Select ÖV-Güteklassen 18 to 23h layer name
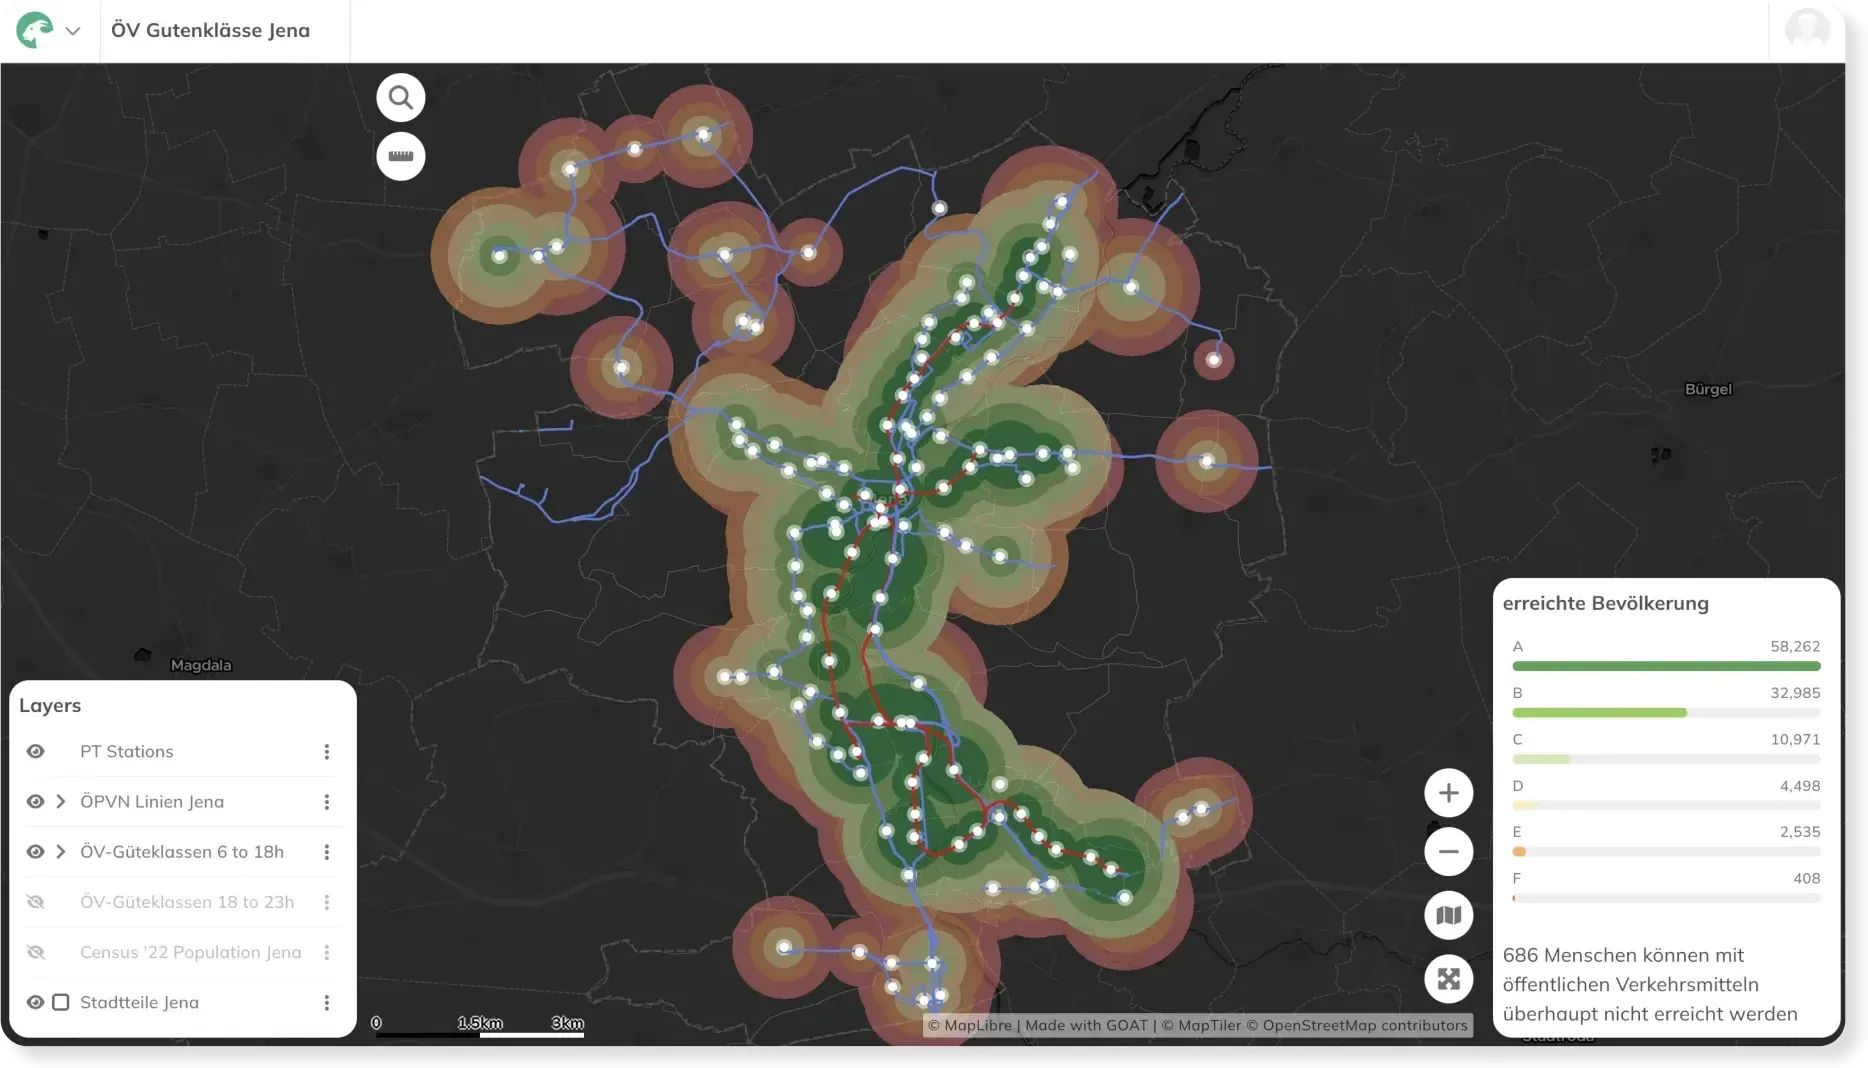The image size is (1868, 1068). (187, 902)
